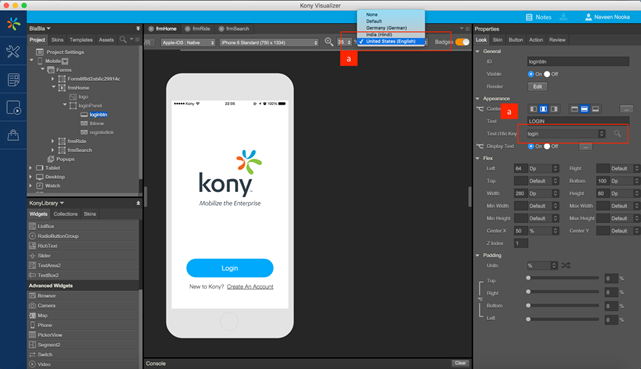Open the frmRide canvas tab
The height and width of the screenshot is (369, 641).
pos(198,29)
